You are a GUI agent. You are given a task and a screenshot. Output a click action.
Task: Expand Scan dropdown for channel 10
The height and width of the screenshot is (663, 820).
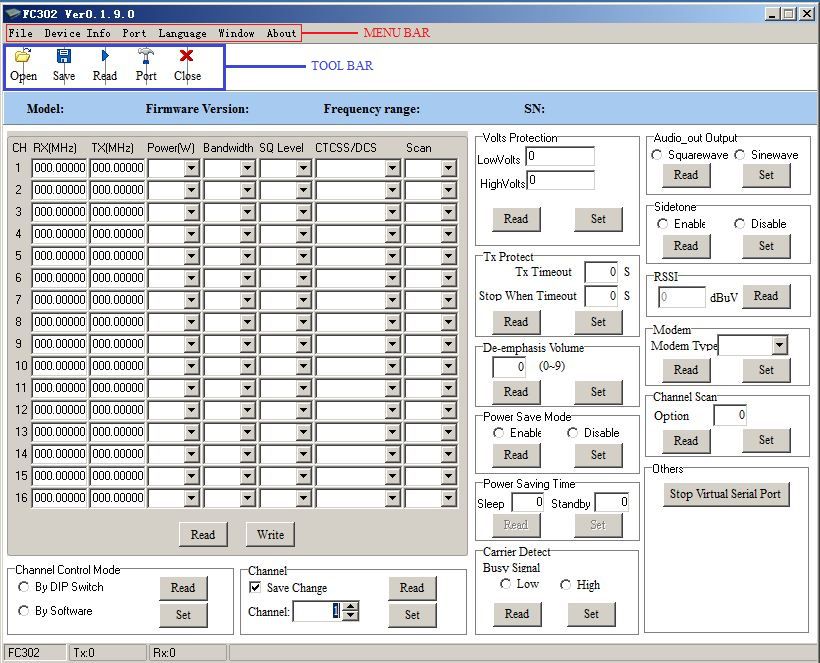coord(448,366)
